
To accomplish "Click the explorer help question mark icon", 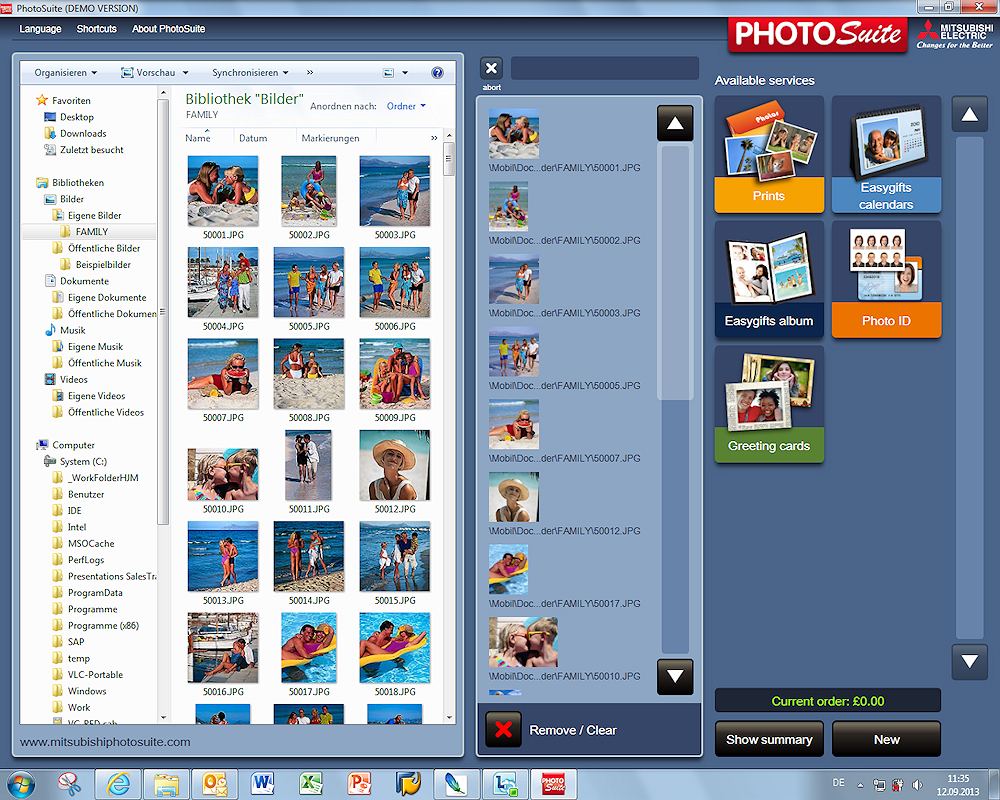I will (x=437, y=73).
